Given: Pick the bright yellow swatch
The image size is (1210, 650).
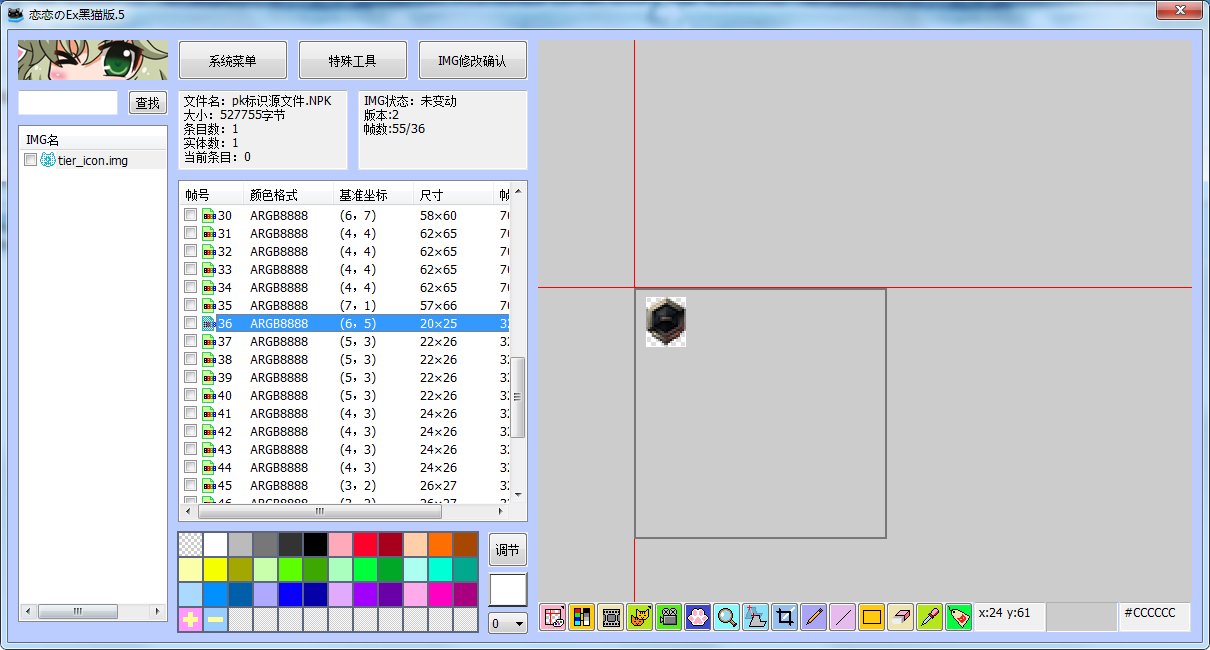Looking at the screenshot, I should coord(215,569).
